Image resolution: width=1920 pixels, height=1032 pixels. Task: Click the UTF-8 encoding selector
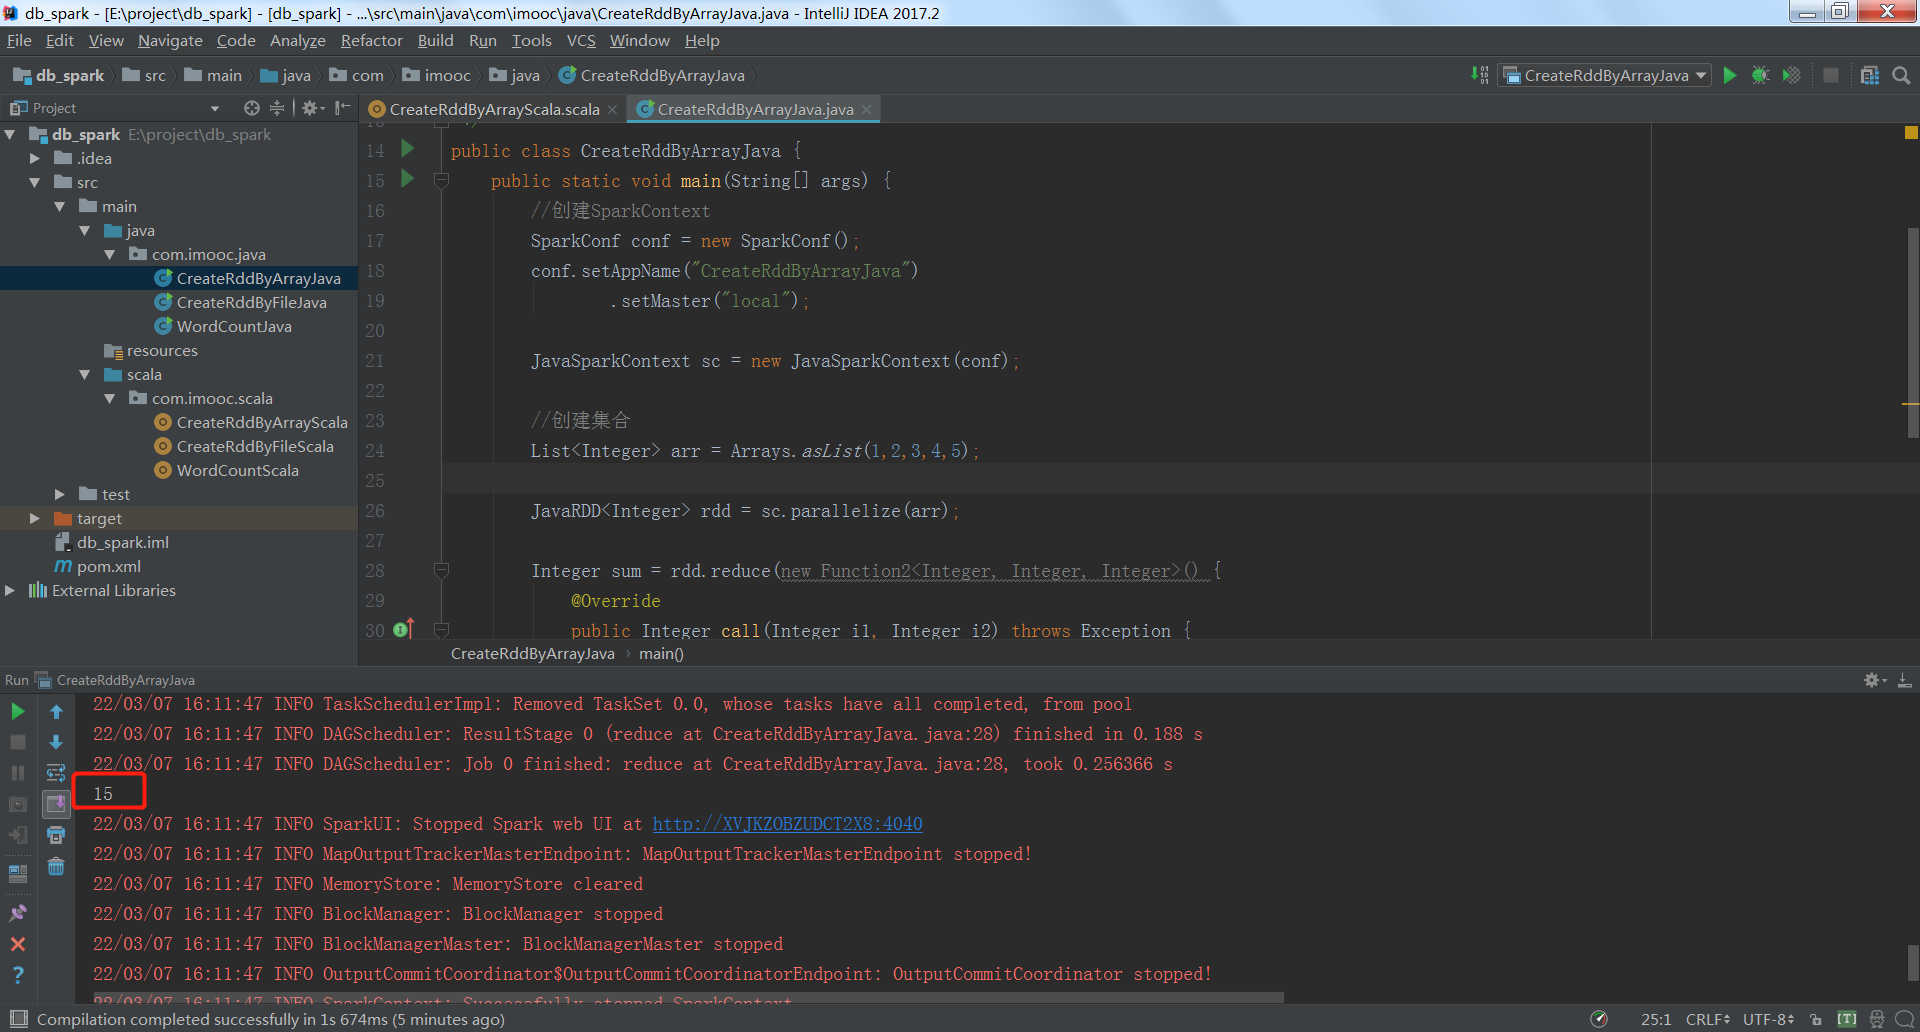(1769, 1019)
